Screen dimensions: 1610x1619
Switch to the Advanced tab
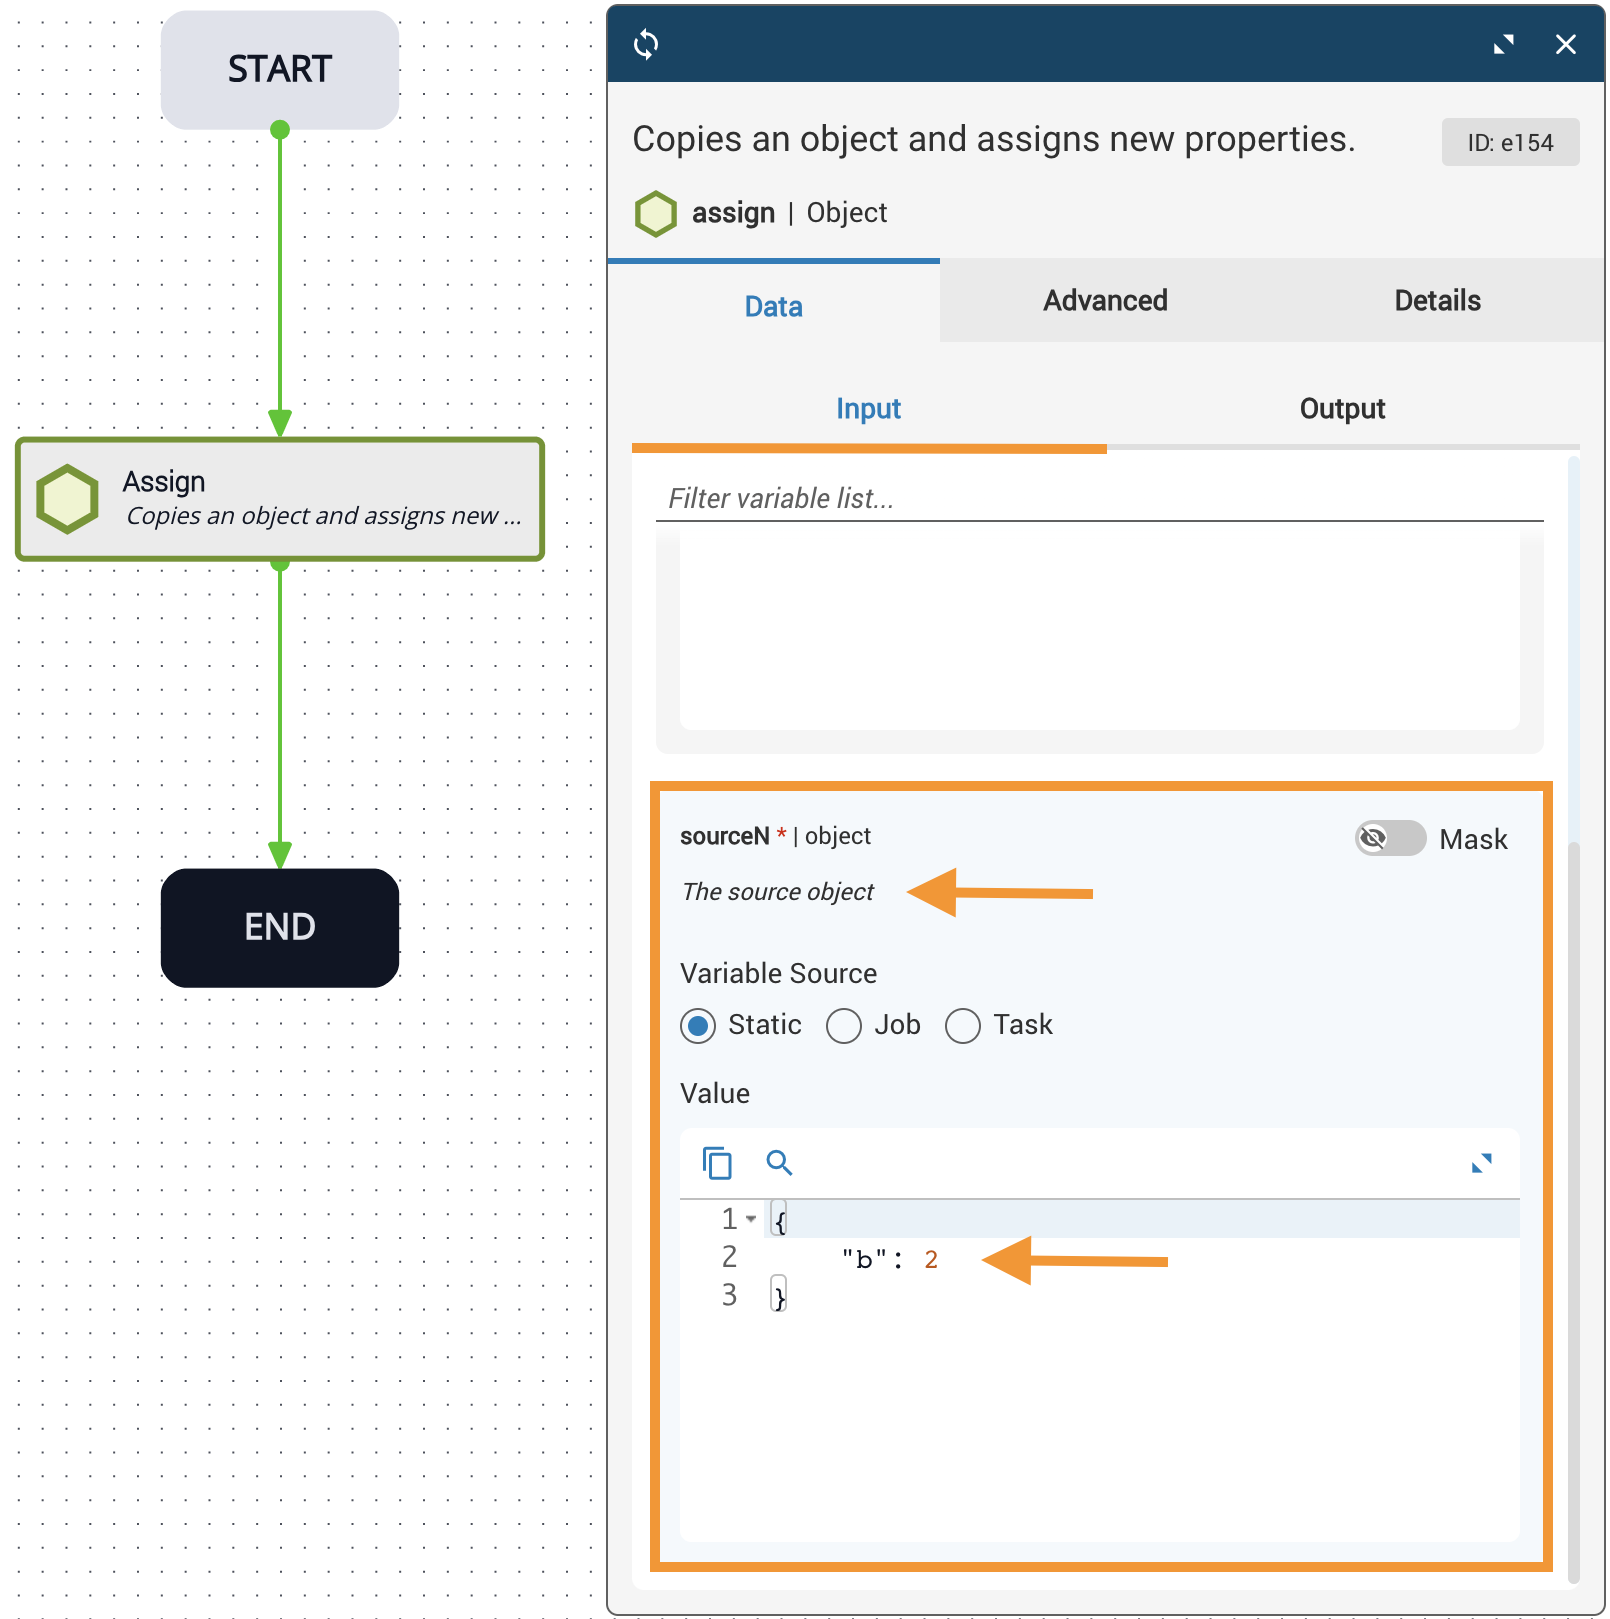pos(1105,301)
